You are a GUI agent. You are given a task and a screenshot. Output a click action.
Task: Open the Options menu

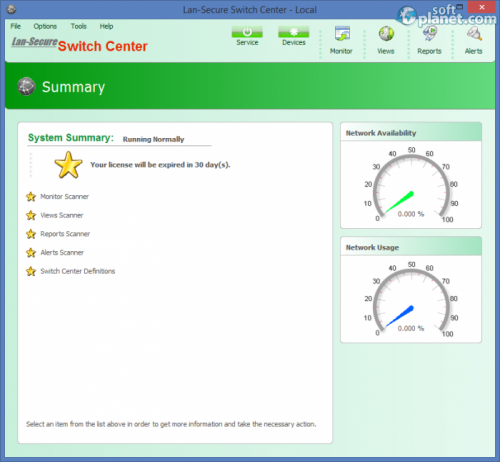coord(45,26)
